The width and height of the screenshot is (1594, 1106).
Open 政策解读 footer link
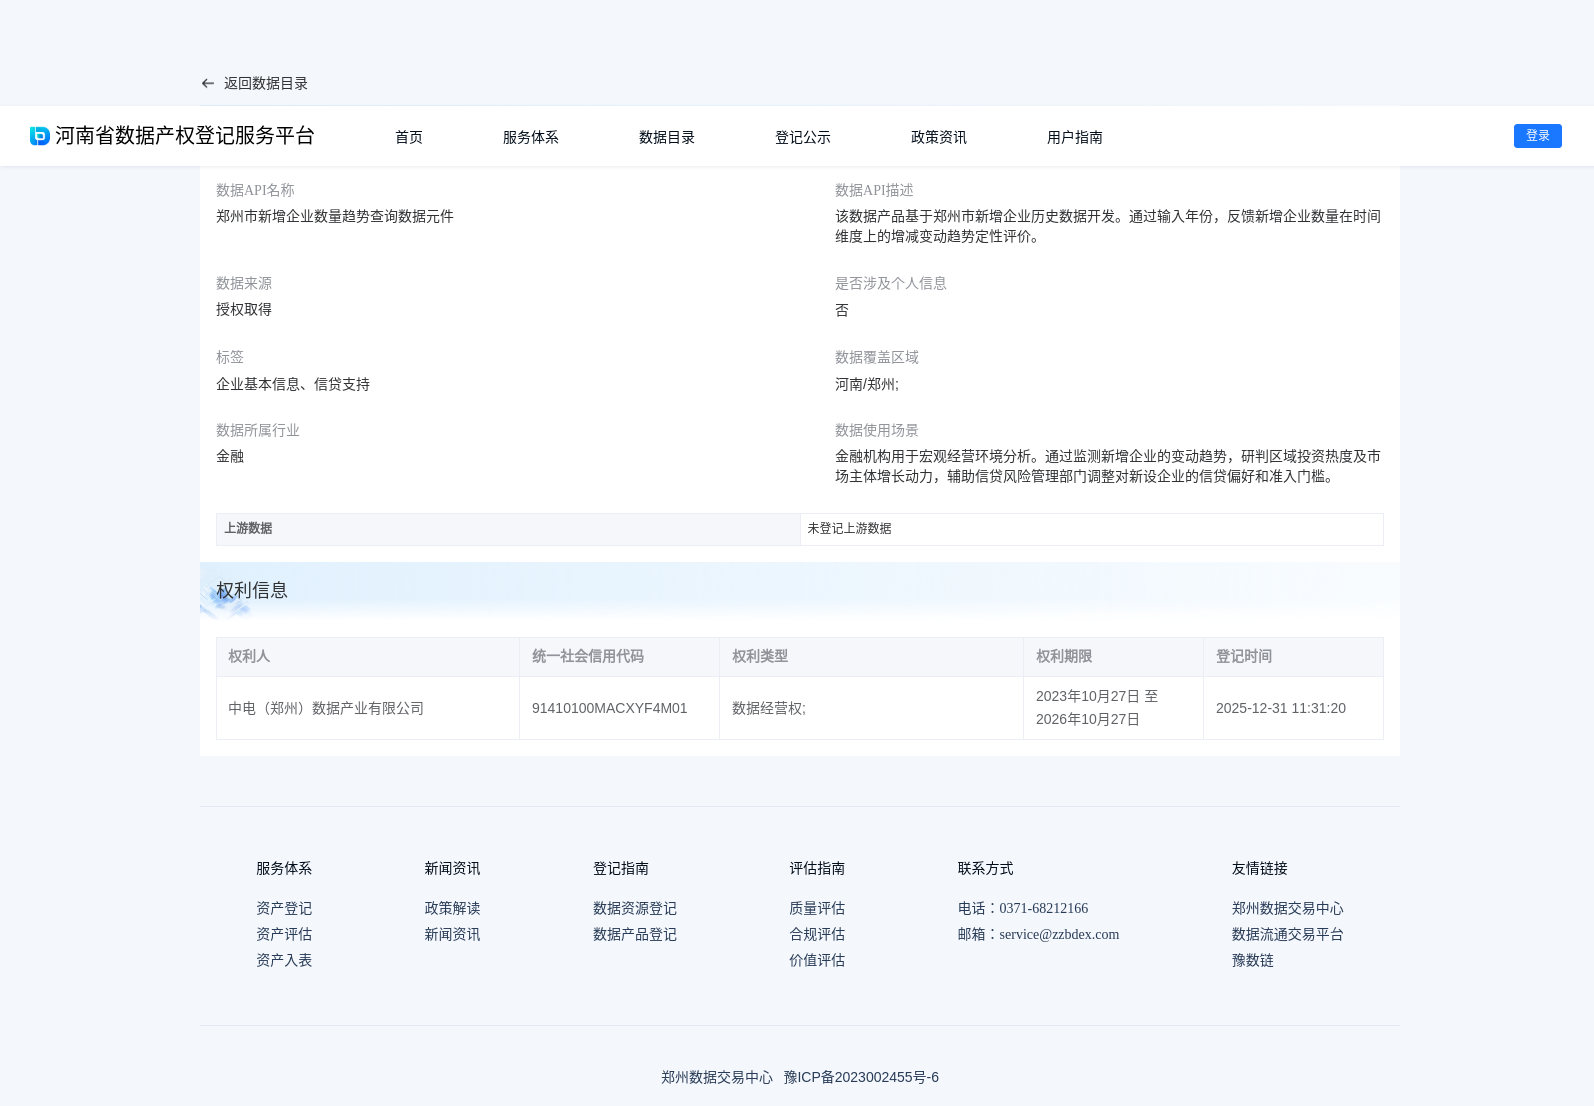tap(452, 908)
